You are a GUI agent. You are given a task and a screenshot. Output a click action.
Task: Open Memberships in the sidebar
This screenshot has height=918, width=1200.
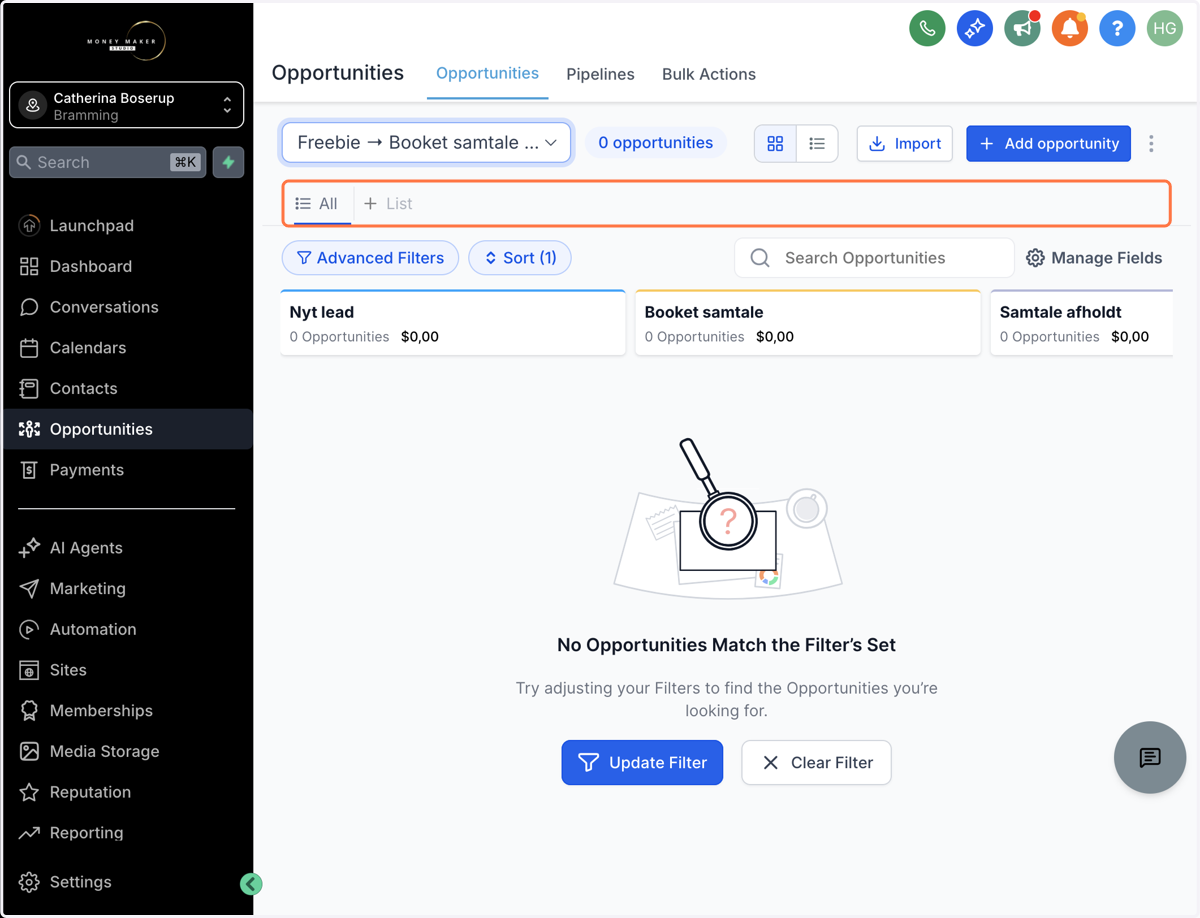coord(126,711)
